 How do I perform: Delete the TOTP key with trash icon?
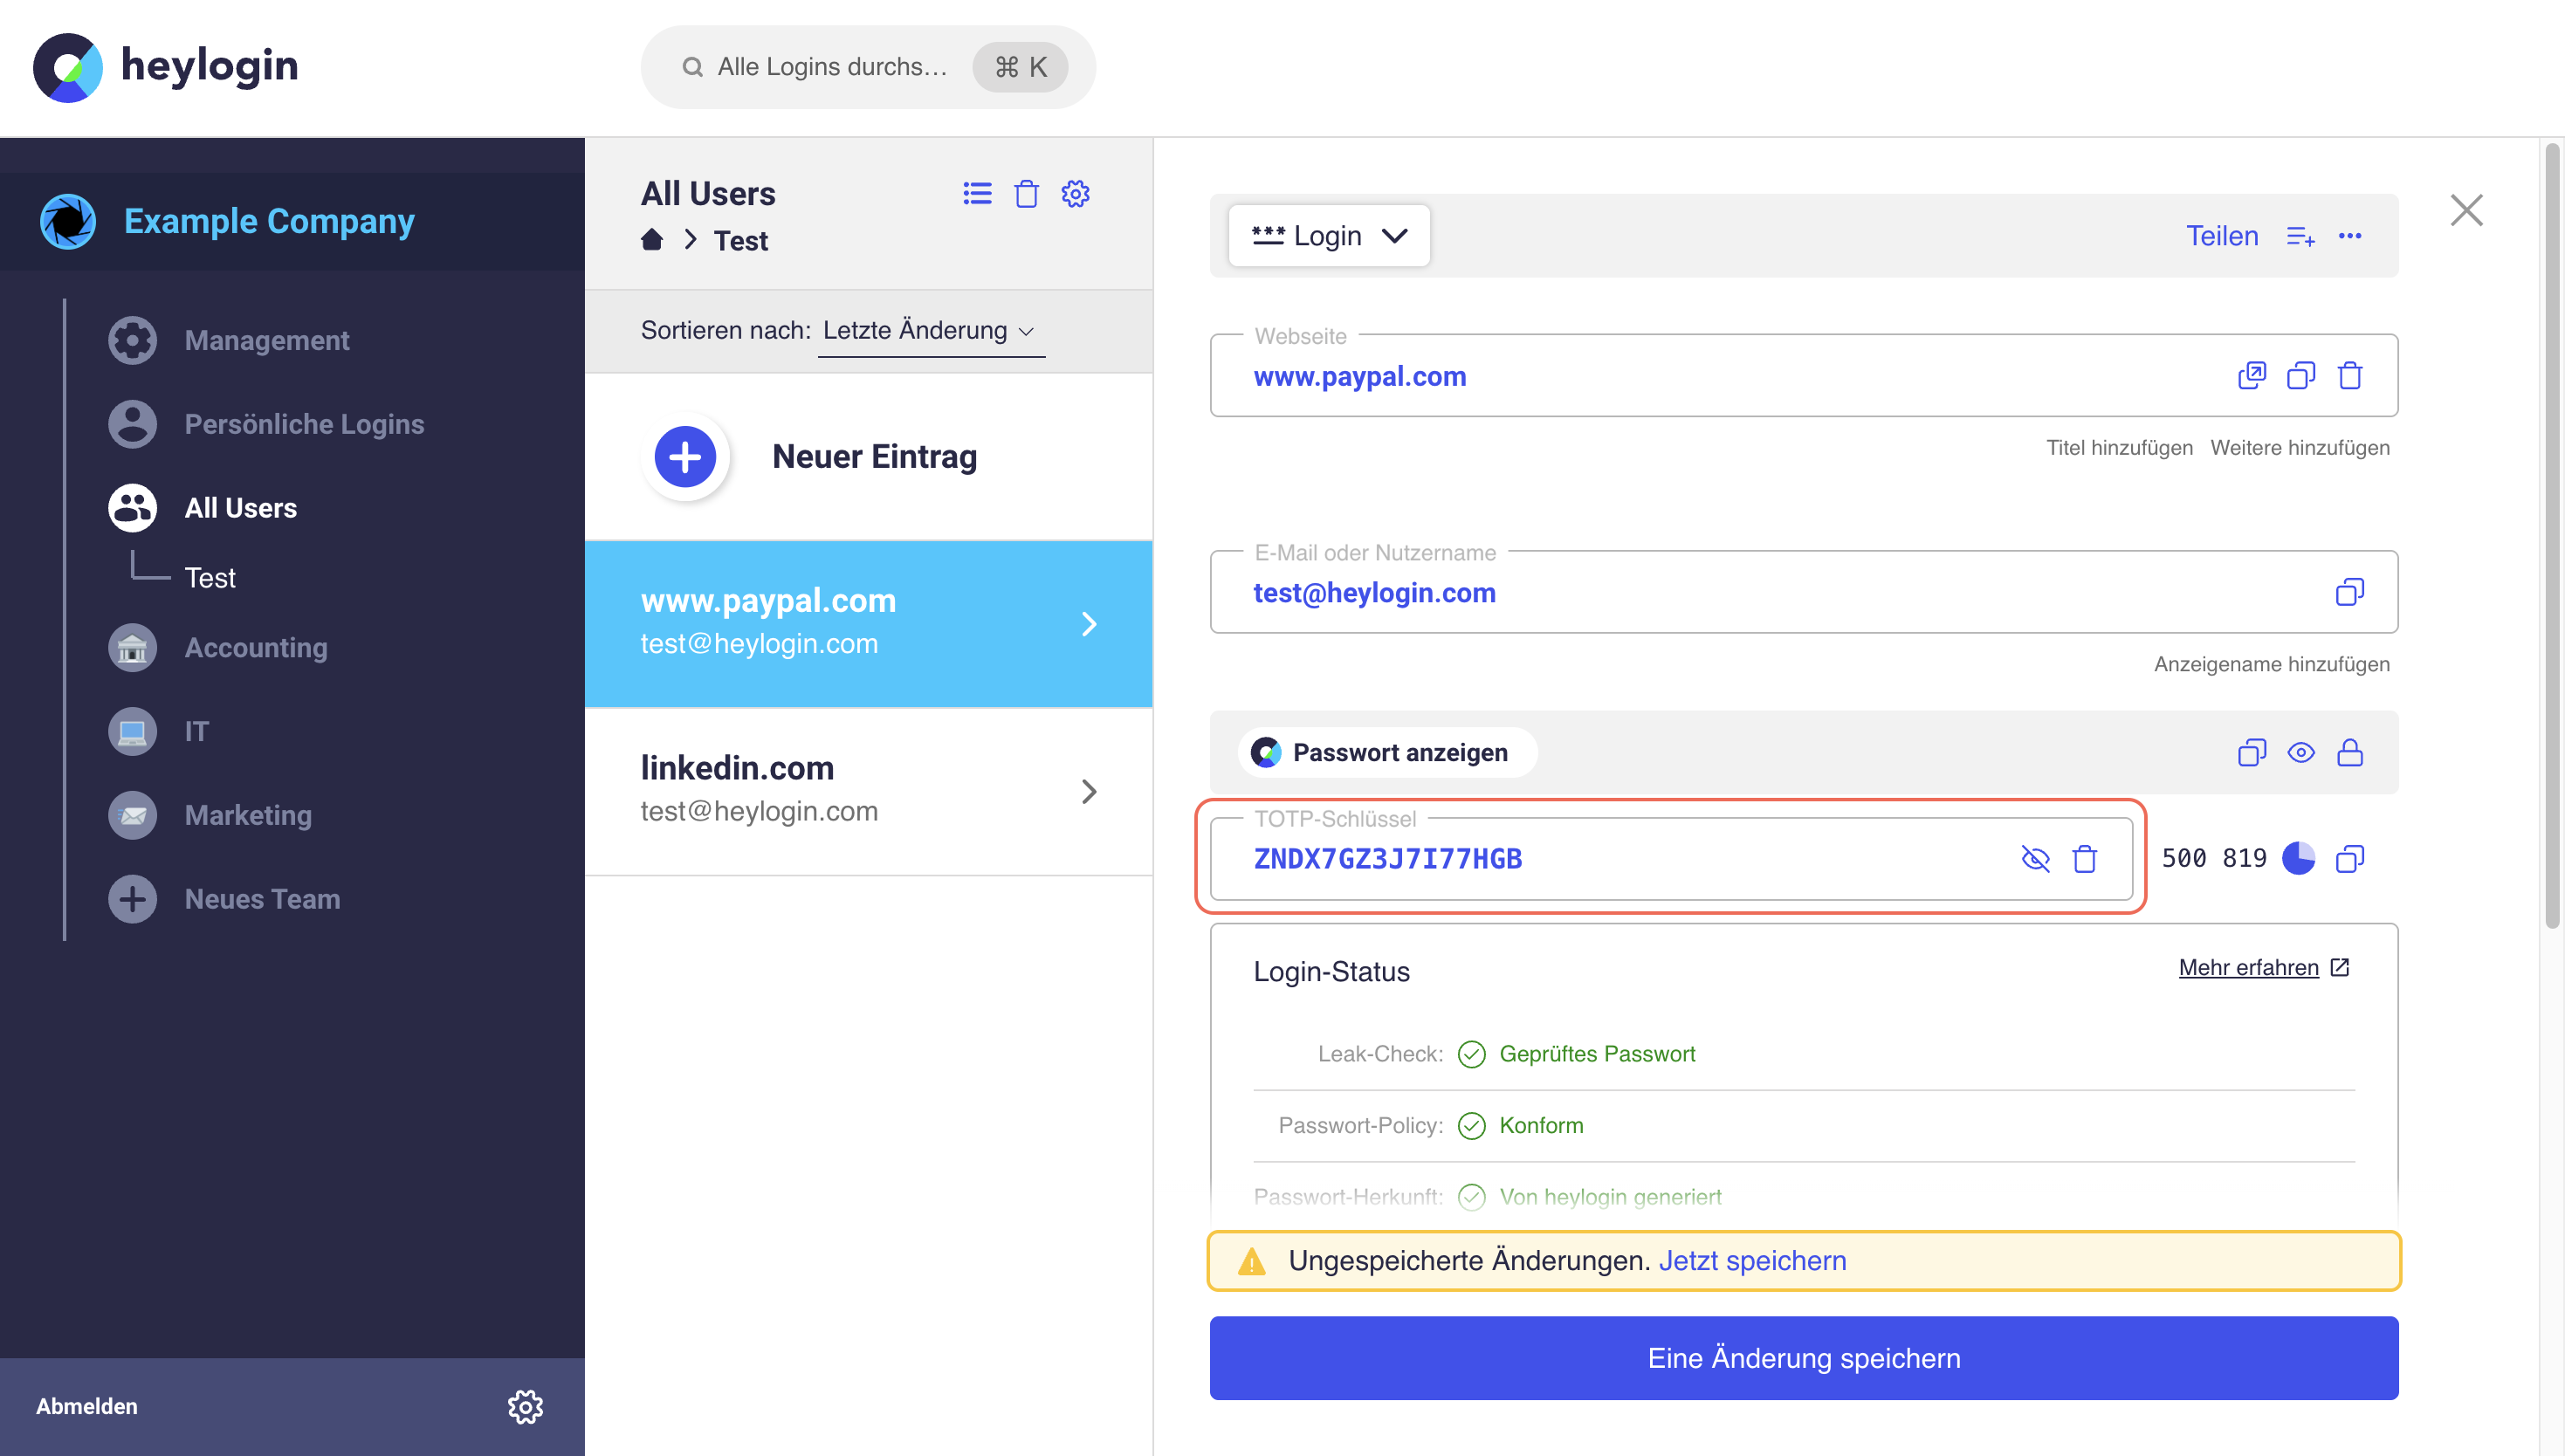2084,858
